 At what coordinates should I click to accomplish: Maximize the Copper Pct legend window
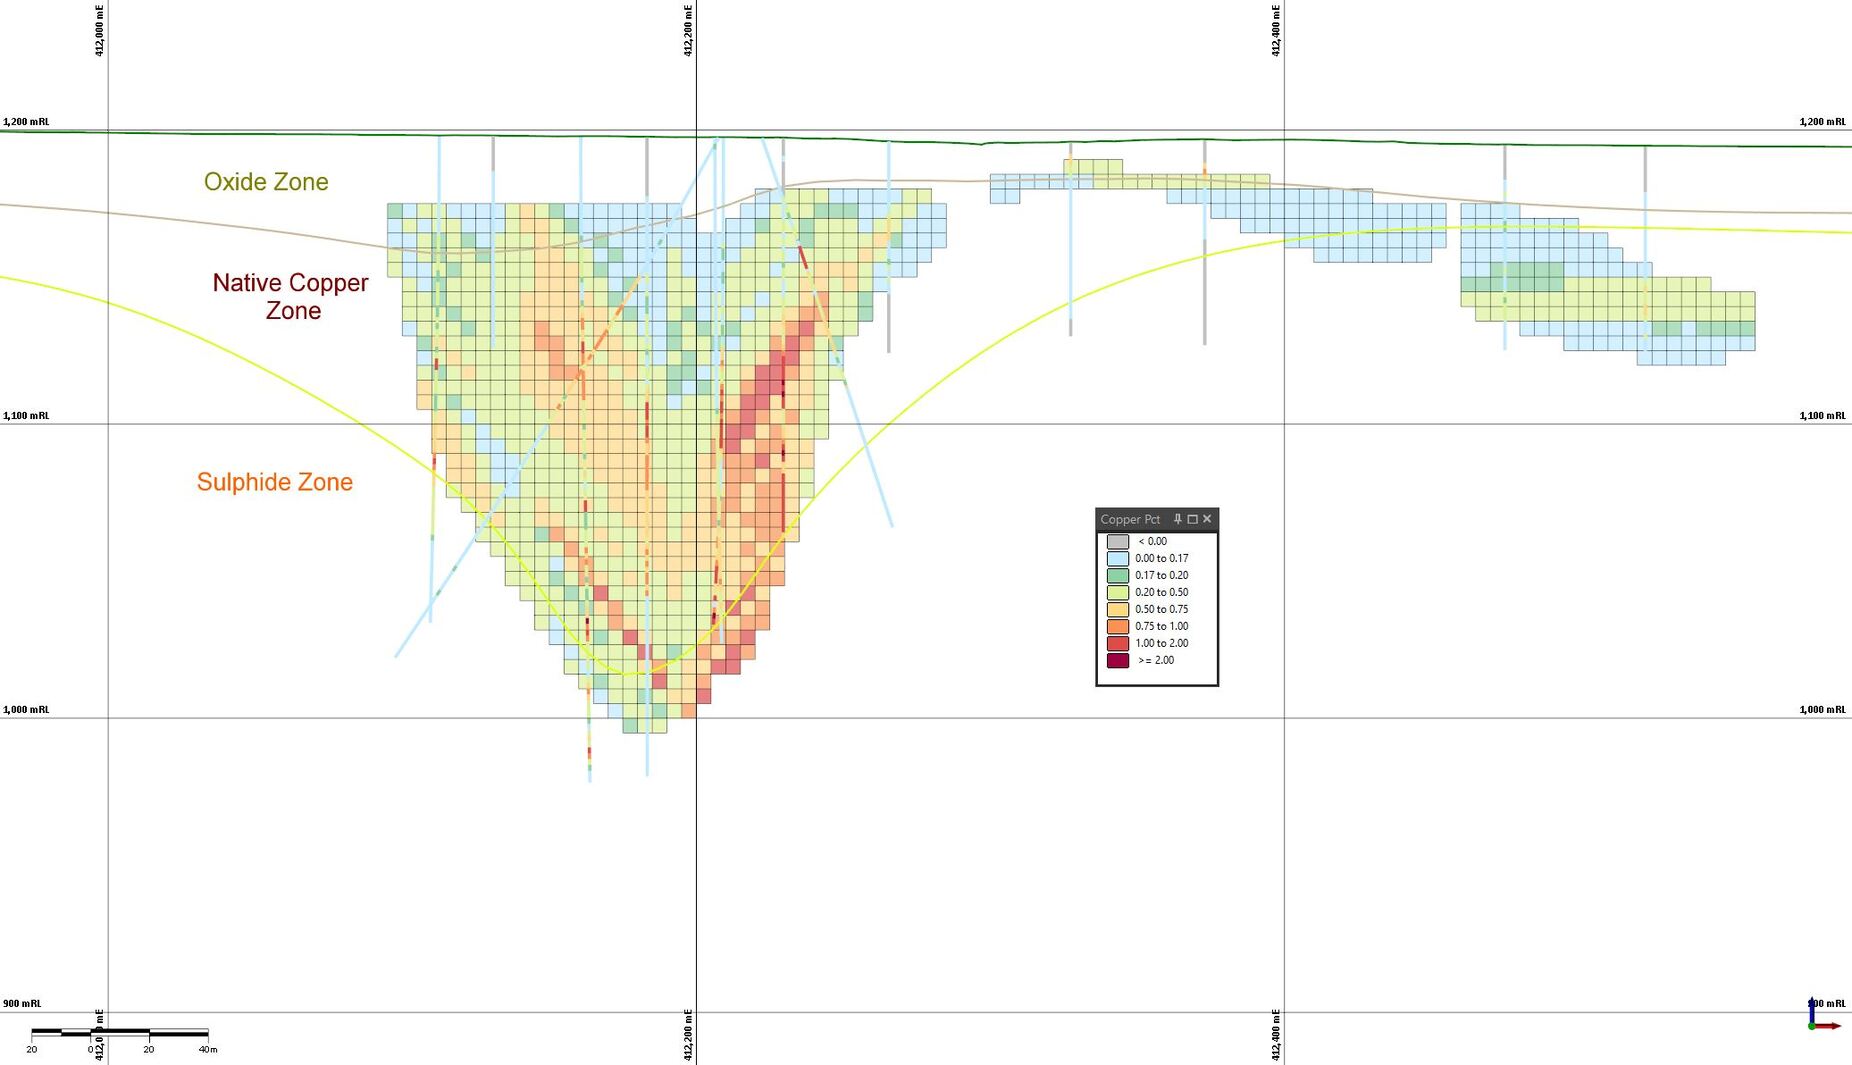[x=1191, y=519]
